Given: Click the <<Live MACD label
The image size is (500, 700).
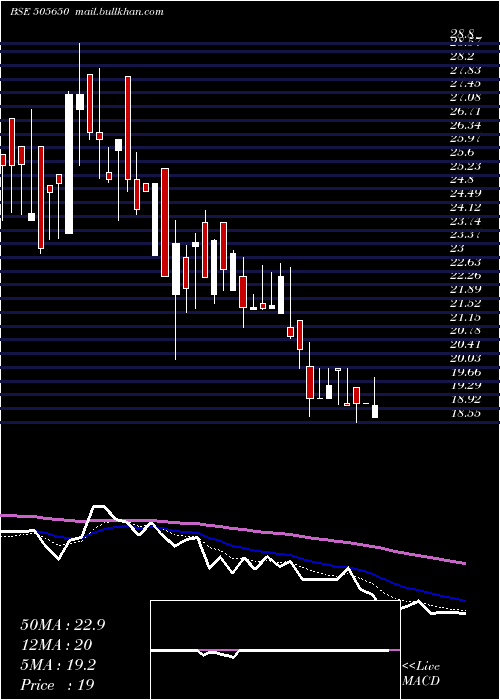Looking at the screenshot, I should (421, 673).
